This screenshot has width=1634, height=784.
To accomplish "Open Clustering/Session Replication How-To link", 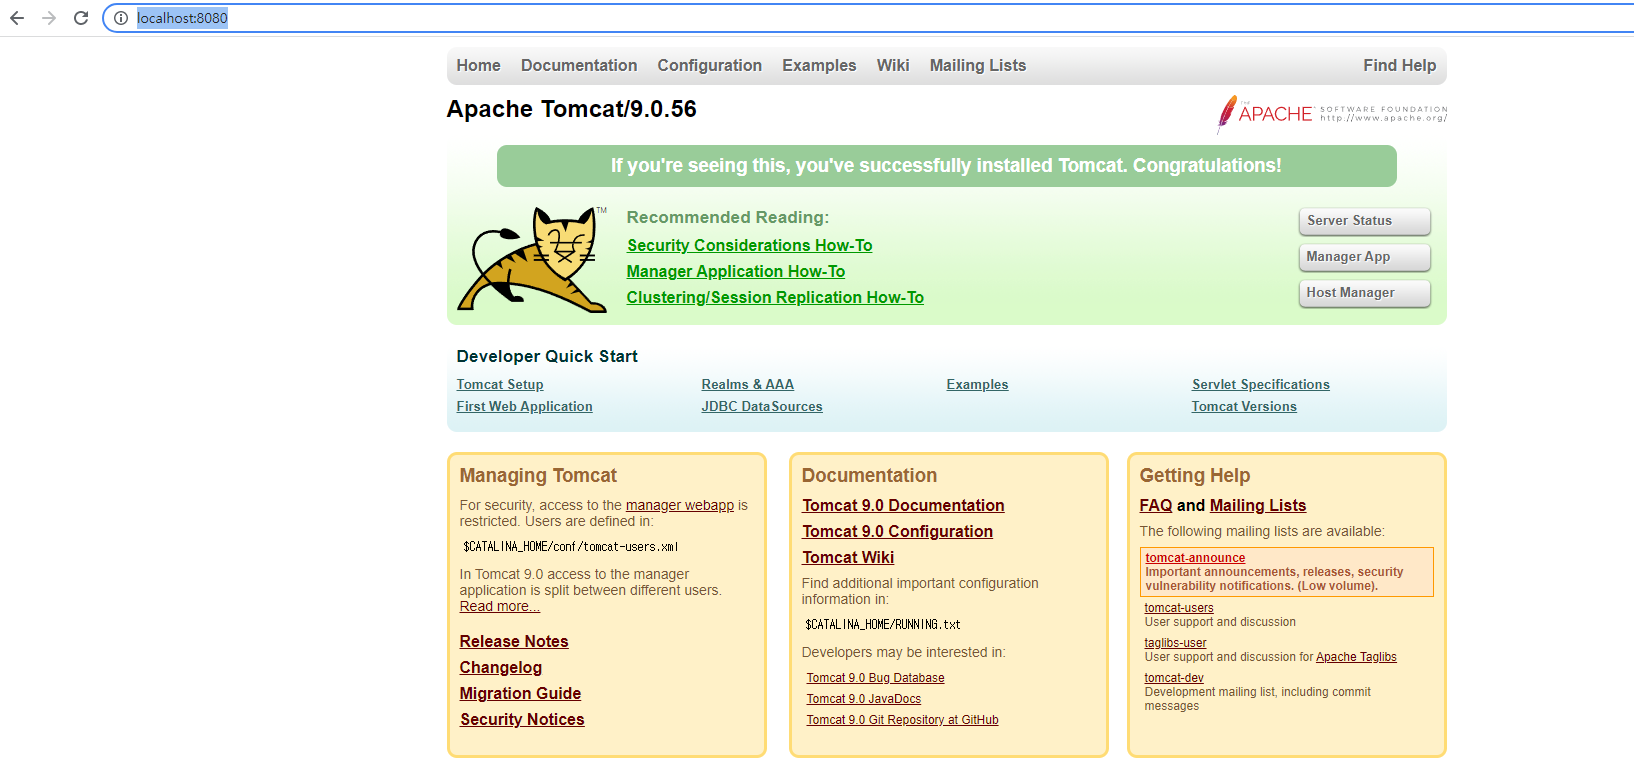I will coord(775,297).
